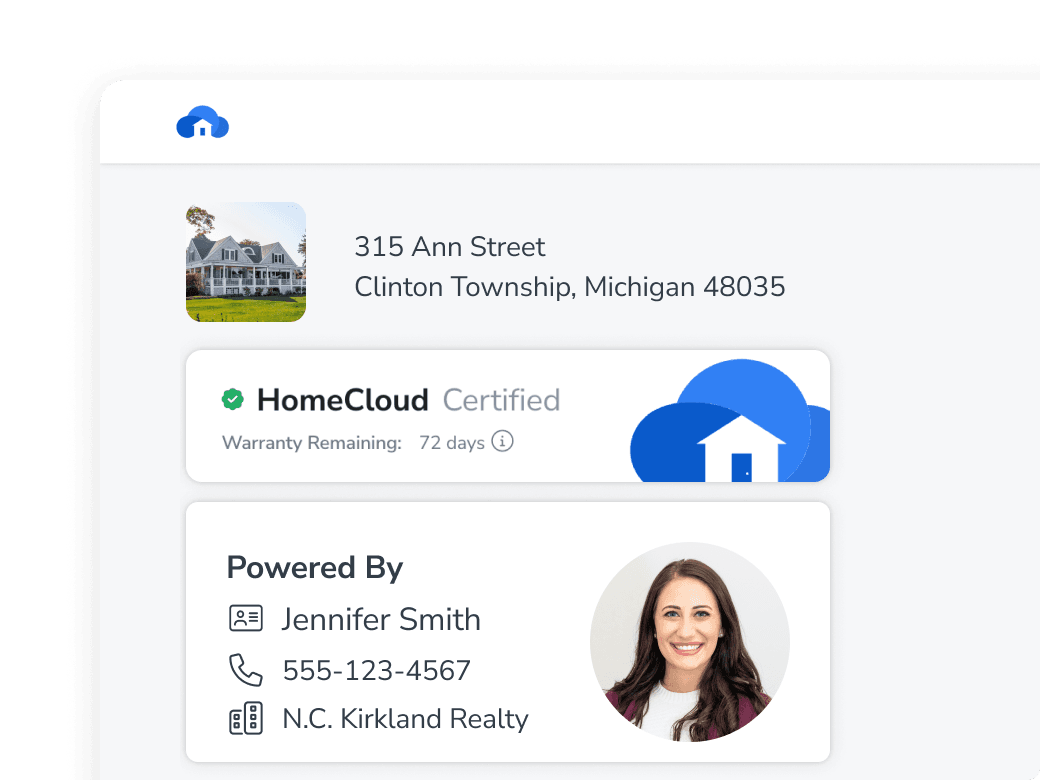Click the Powered By heading
Viewport: 1040px width, 780px height.
coord(315,568)
